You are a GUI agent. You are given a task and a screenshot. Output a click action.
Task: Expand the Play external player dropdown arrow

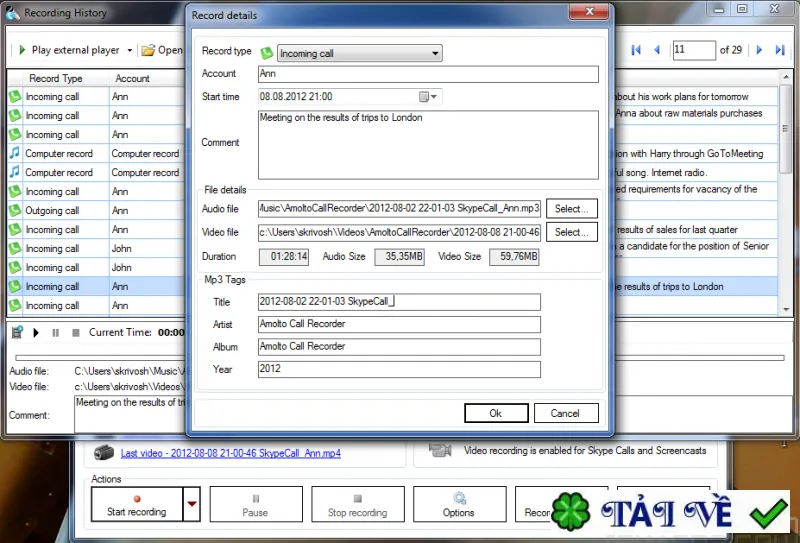point(130,50)
